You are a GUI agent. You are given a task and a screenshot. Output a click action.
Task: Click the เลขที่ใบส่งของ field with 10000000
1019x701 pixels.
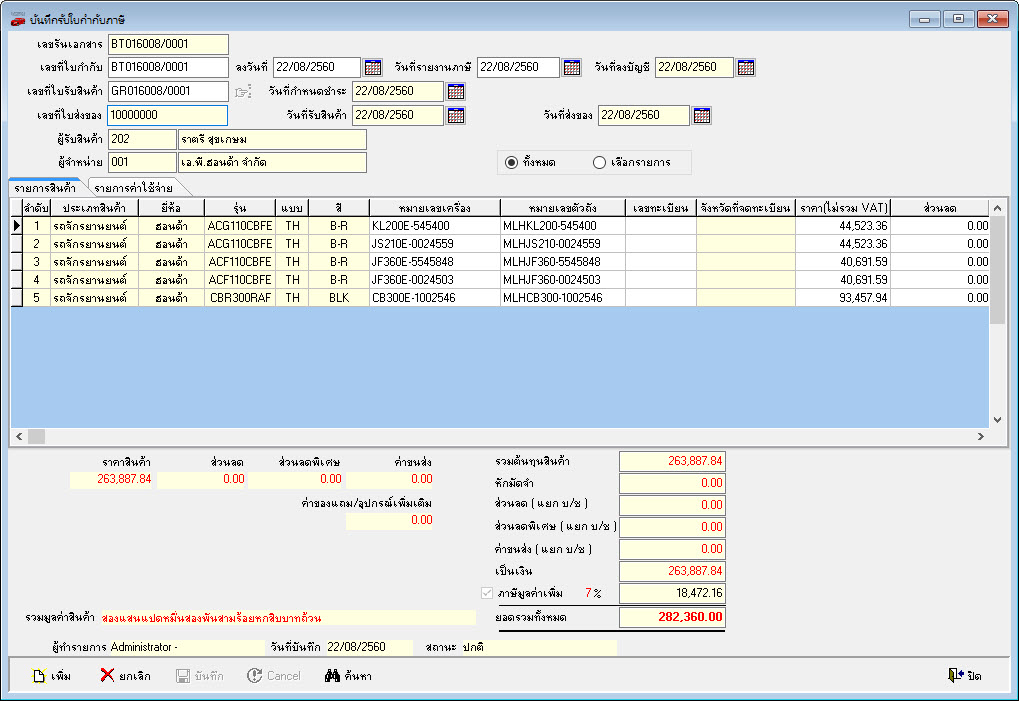pos(168,115)
